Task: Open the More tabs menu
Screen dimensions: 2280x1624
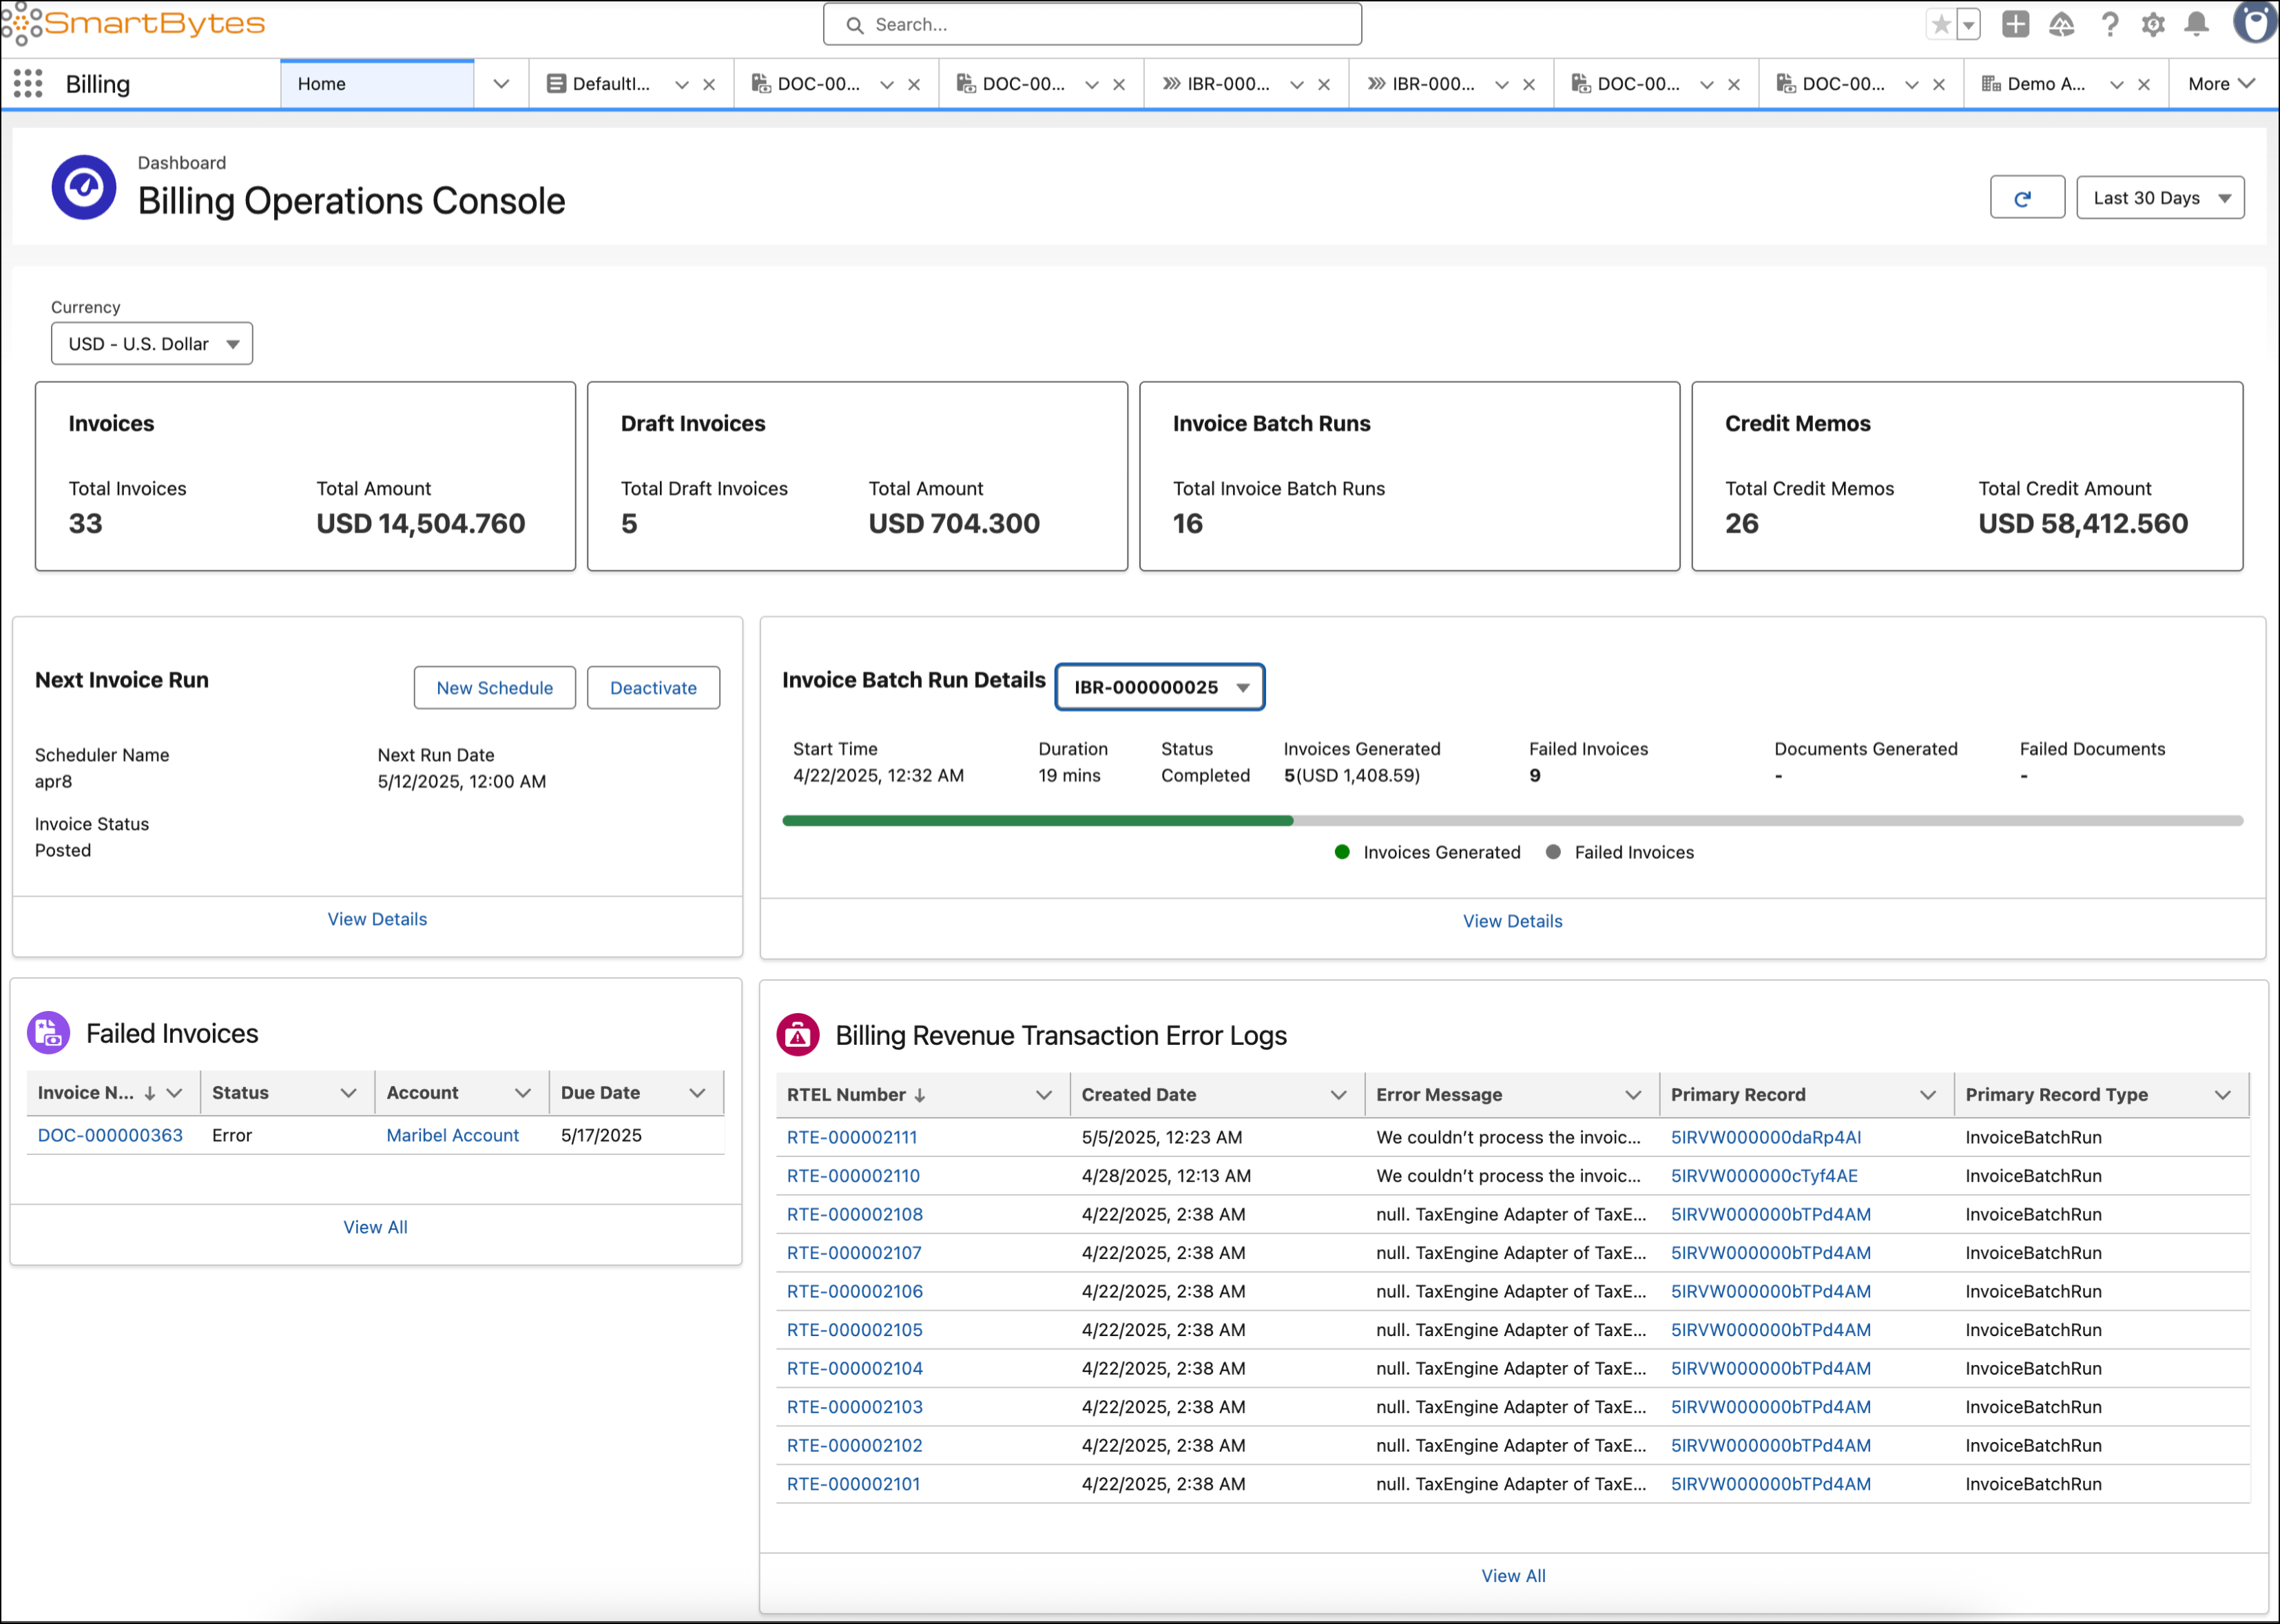Action: [2221, 85]
